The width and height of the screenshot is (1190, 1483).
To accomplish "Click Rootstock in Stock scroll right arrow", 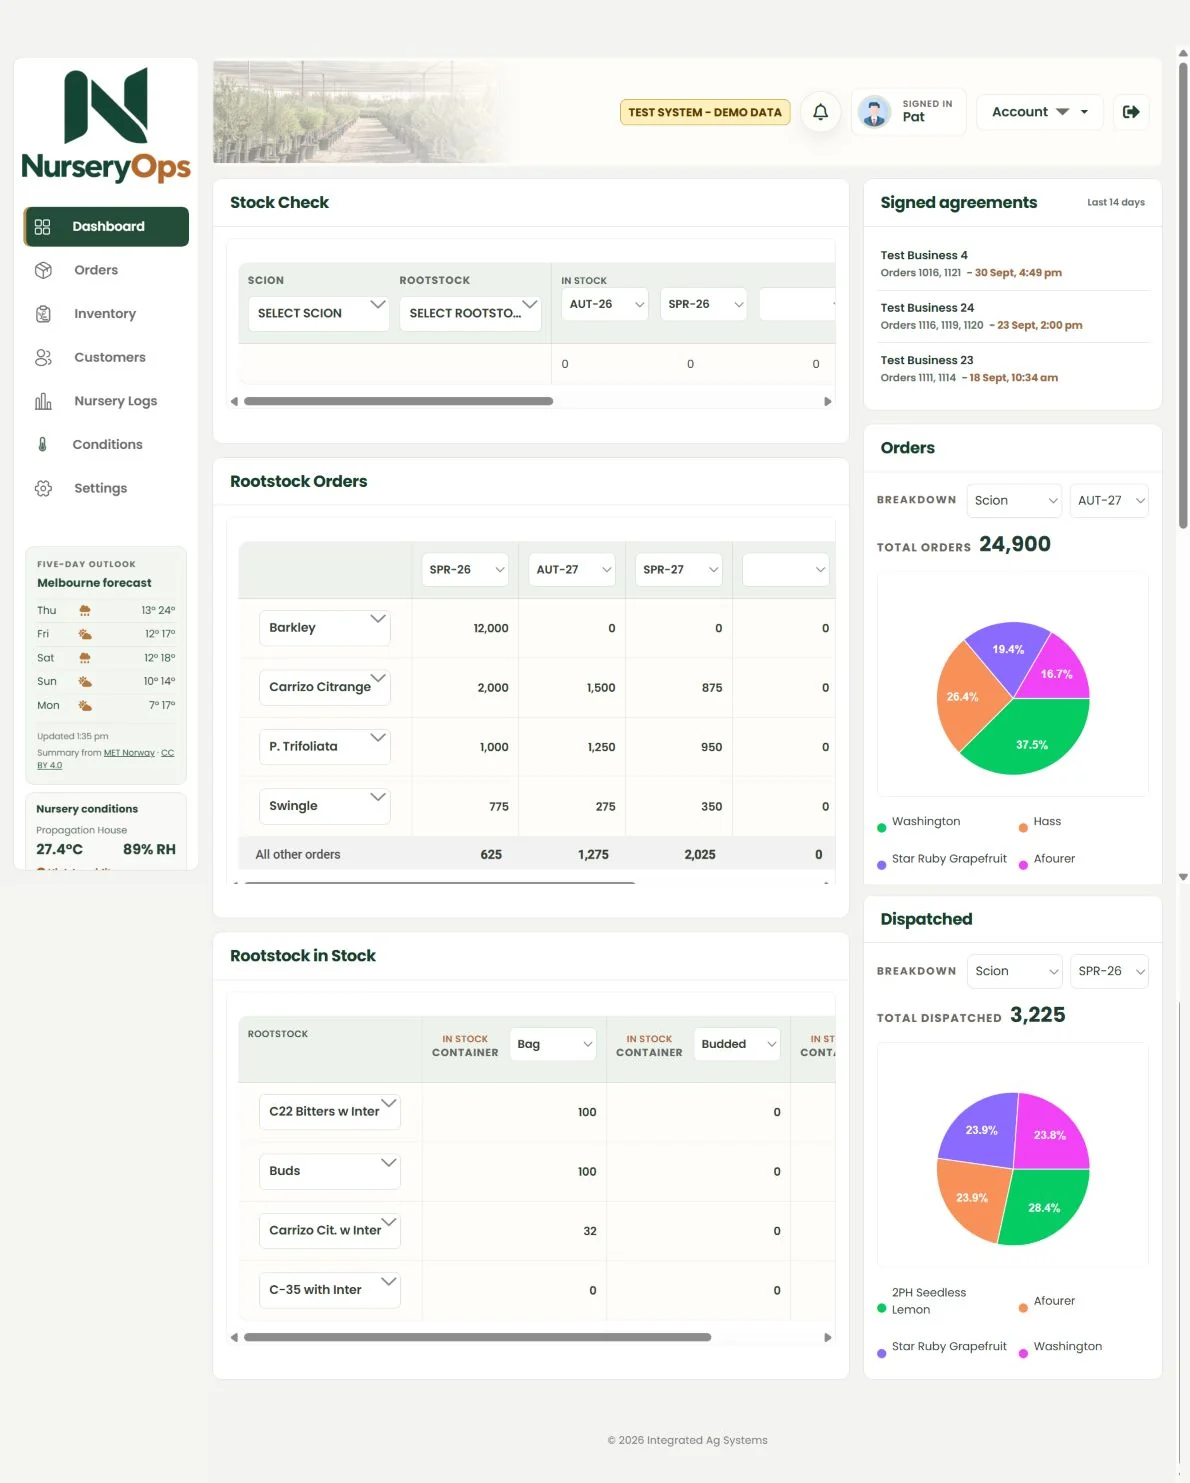I will pos(828,1337).
